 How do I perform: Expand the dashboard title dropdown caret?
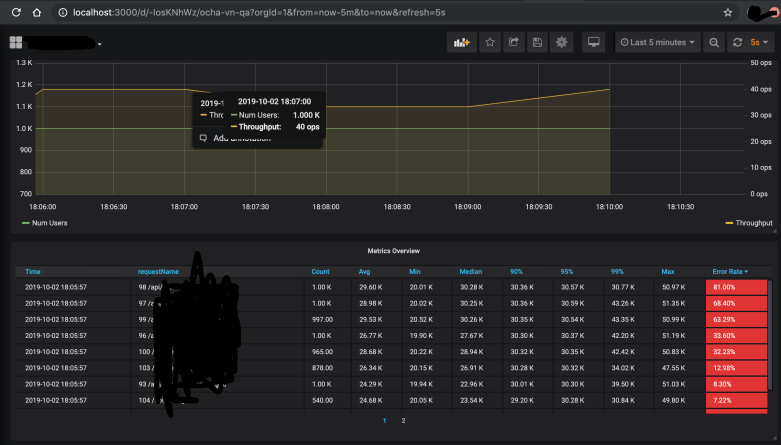pyautogui.click(x=100, y=44)
